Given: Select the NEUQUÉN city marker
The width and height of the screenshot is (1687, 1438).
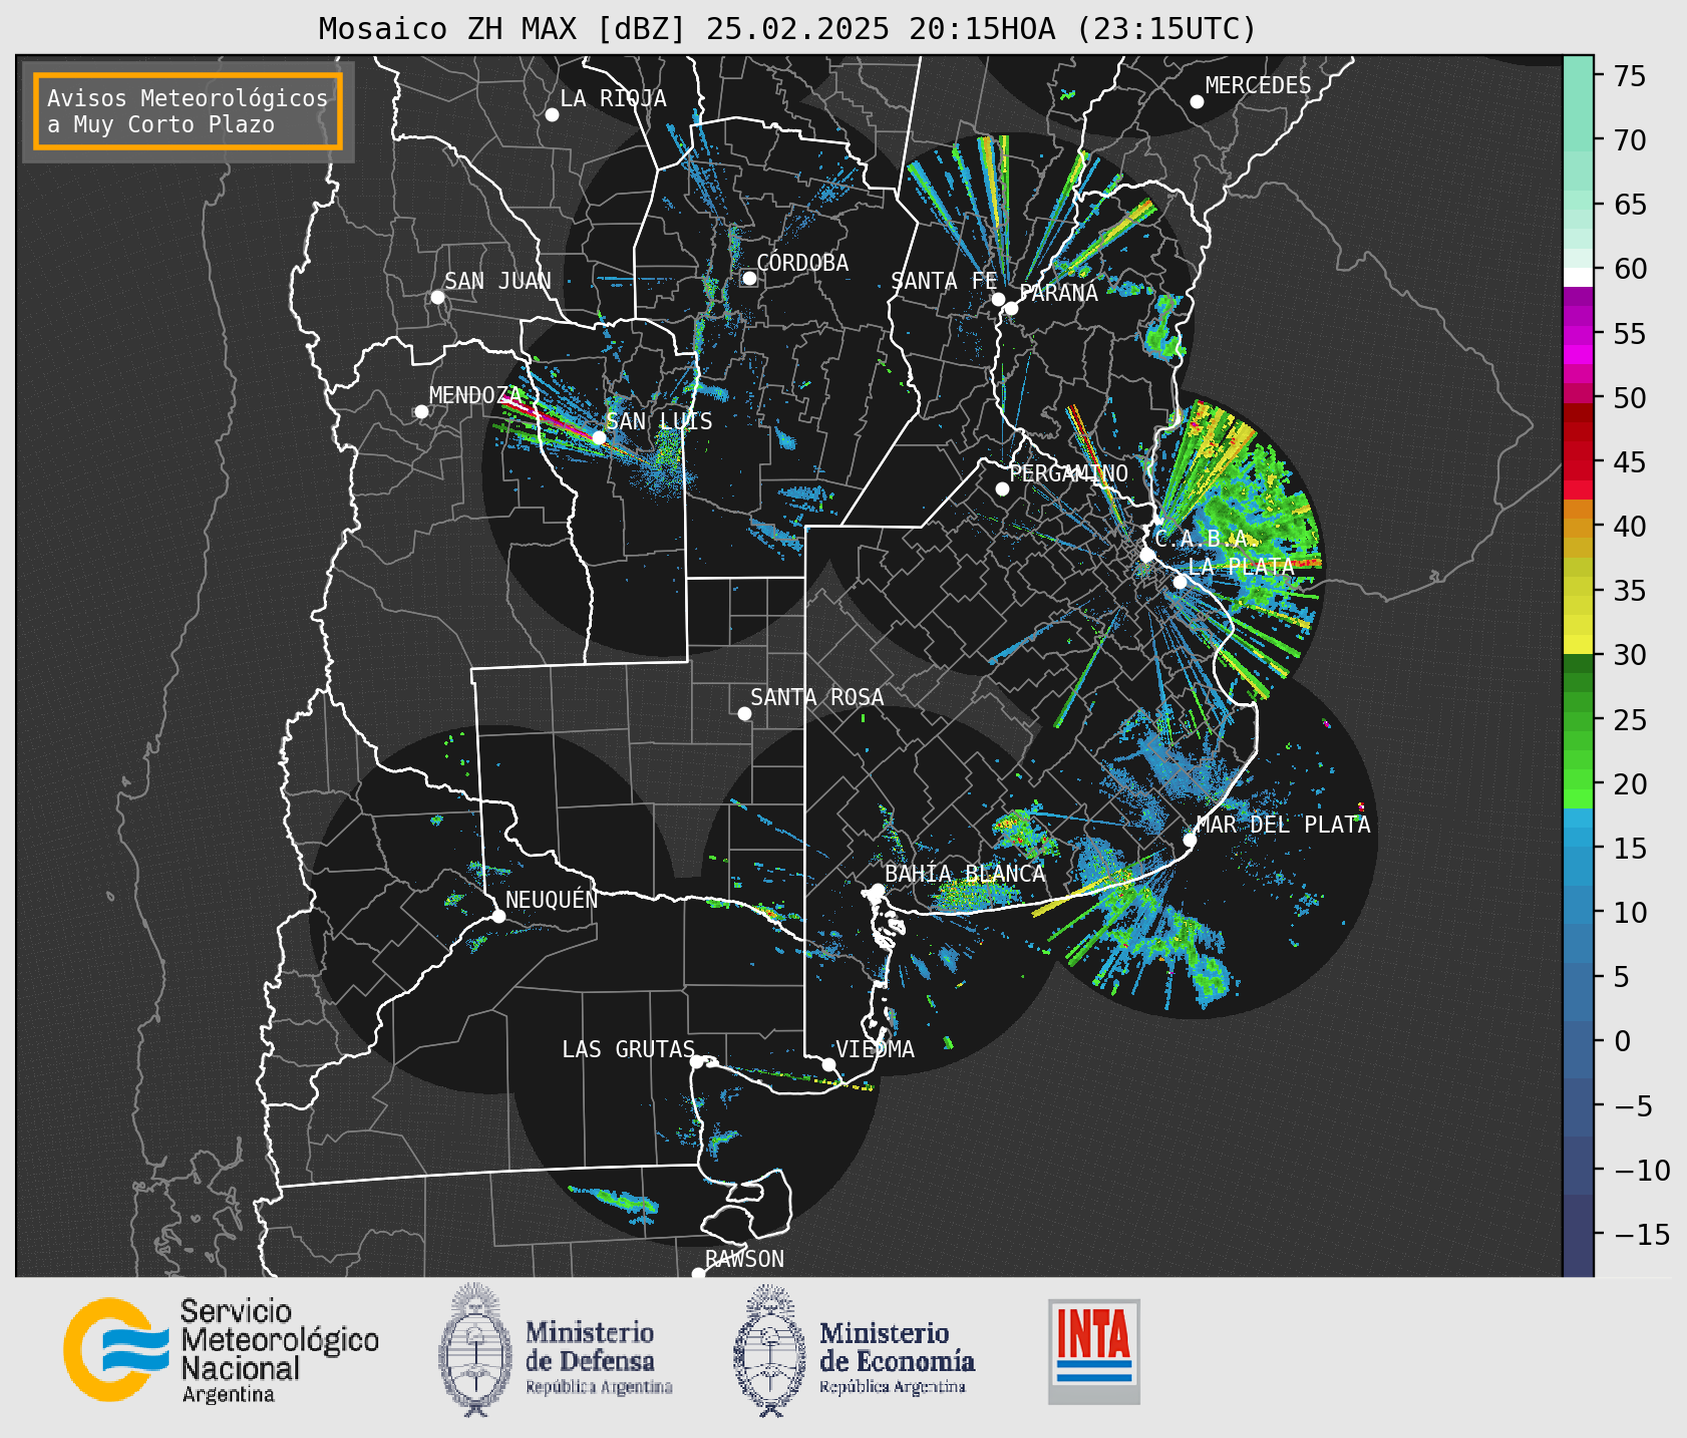Looking at the screenshot, I should point(499,916).
